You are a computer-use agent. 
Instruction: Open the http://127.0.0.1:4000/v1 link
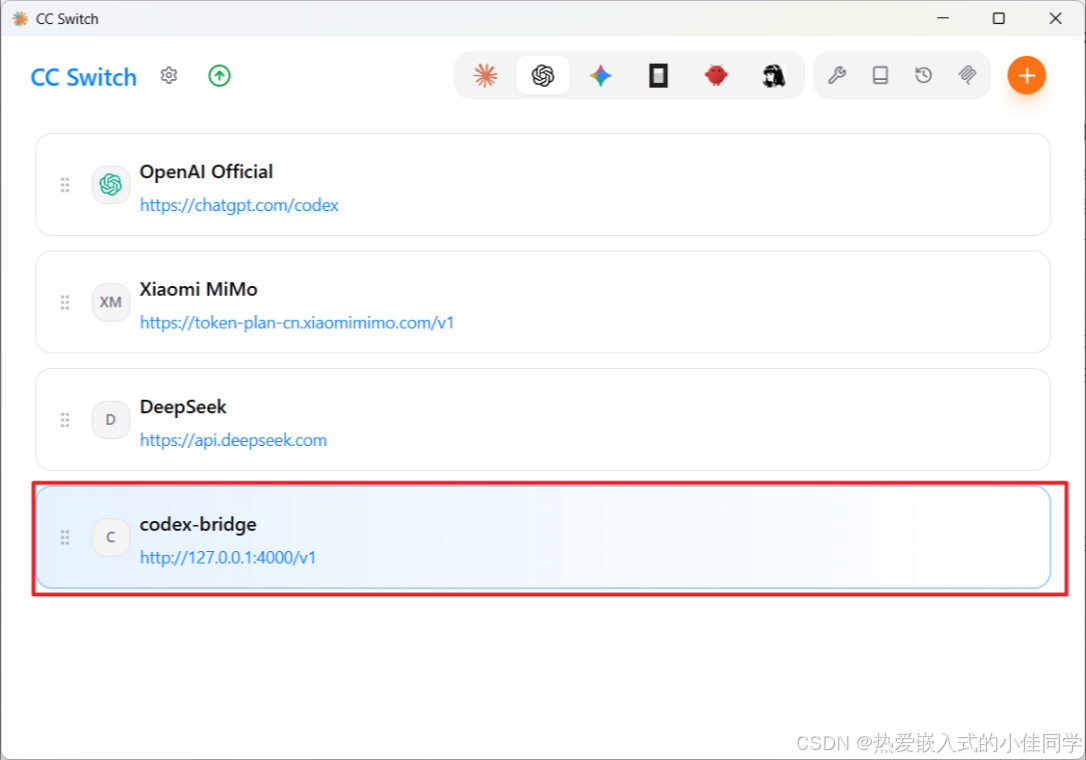(x=228, y=558)
